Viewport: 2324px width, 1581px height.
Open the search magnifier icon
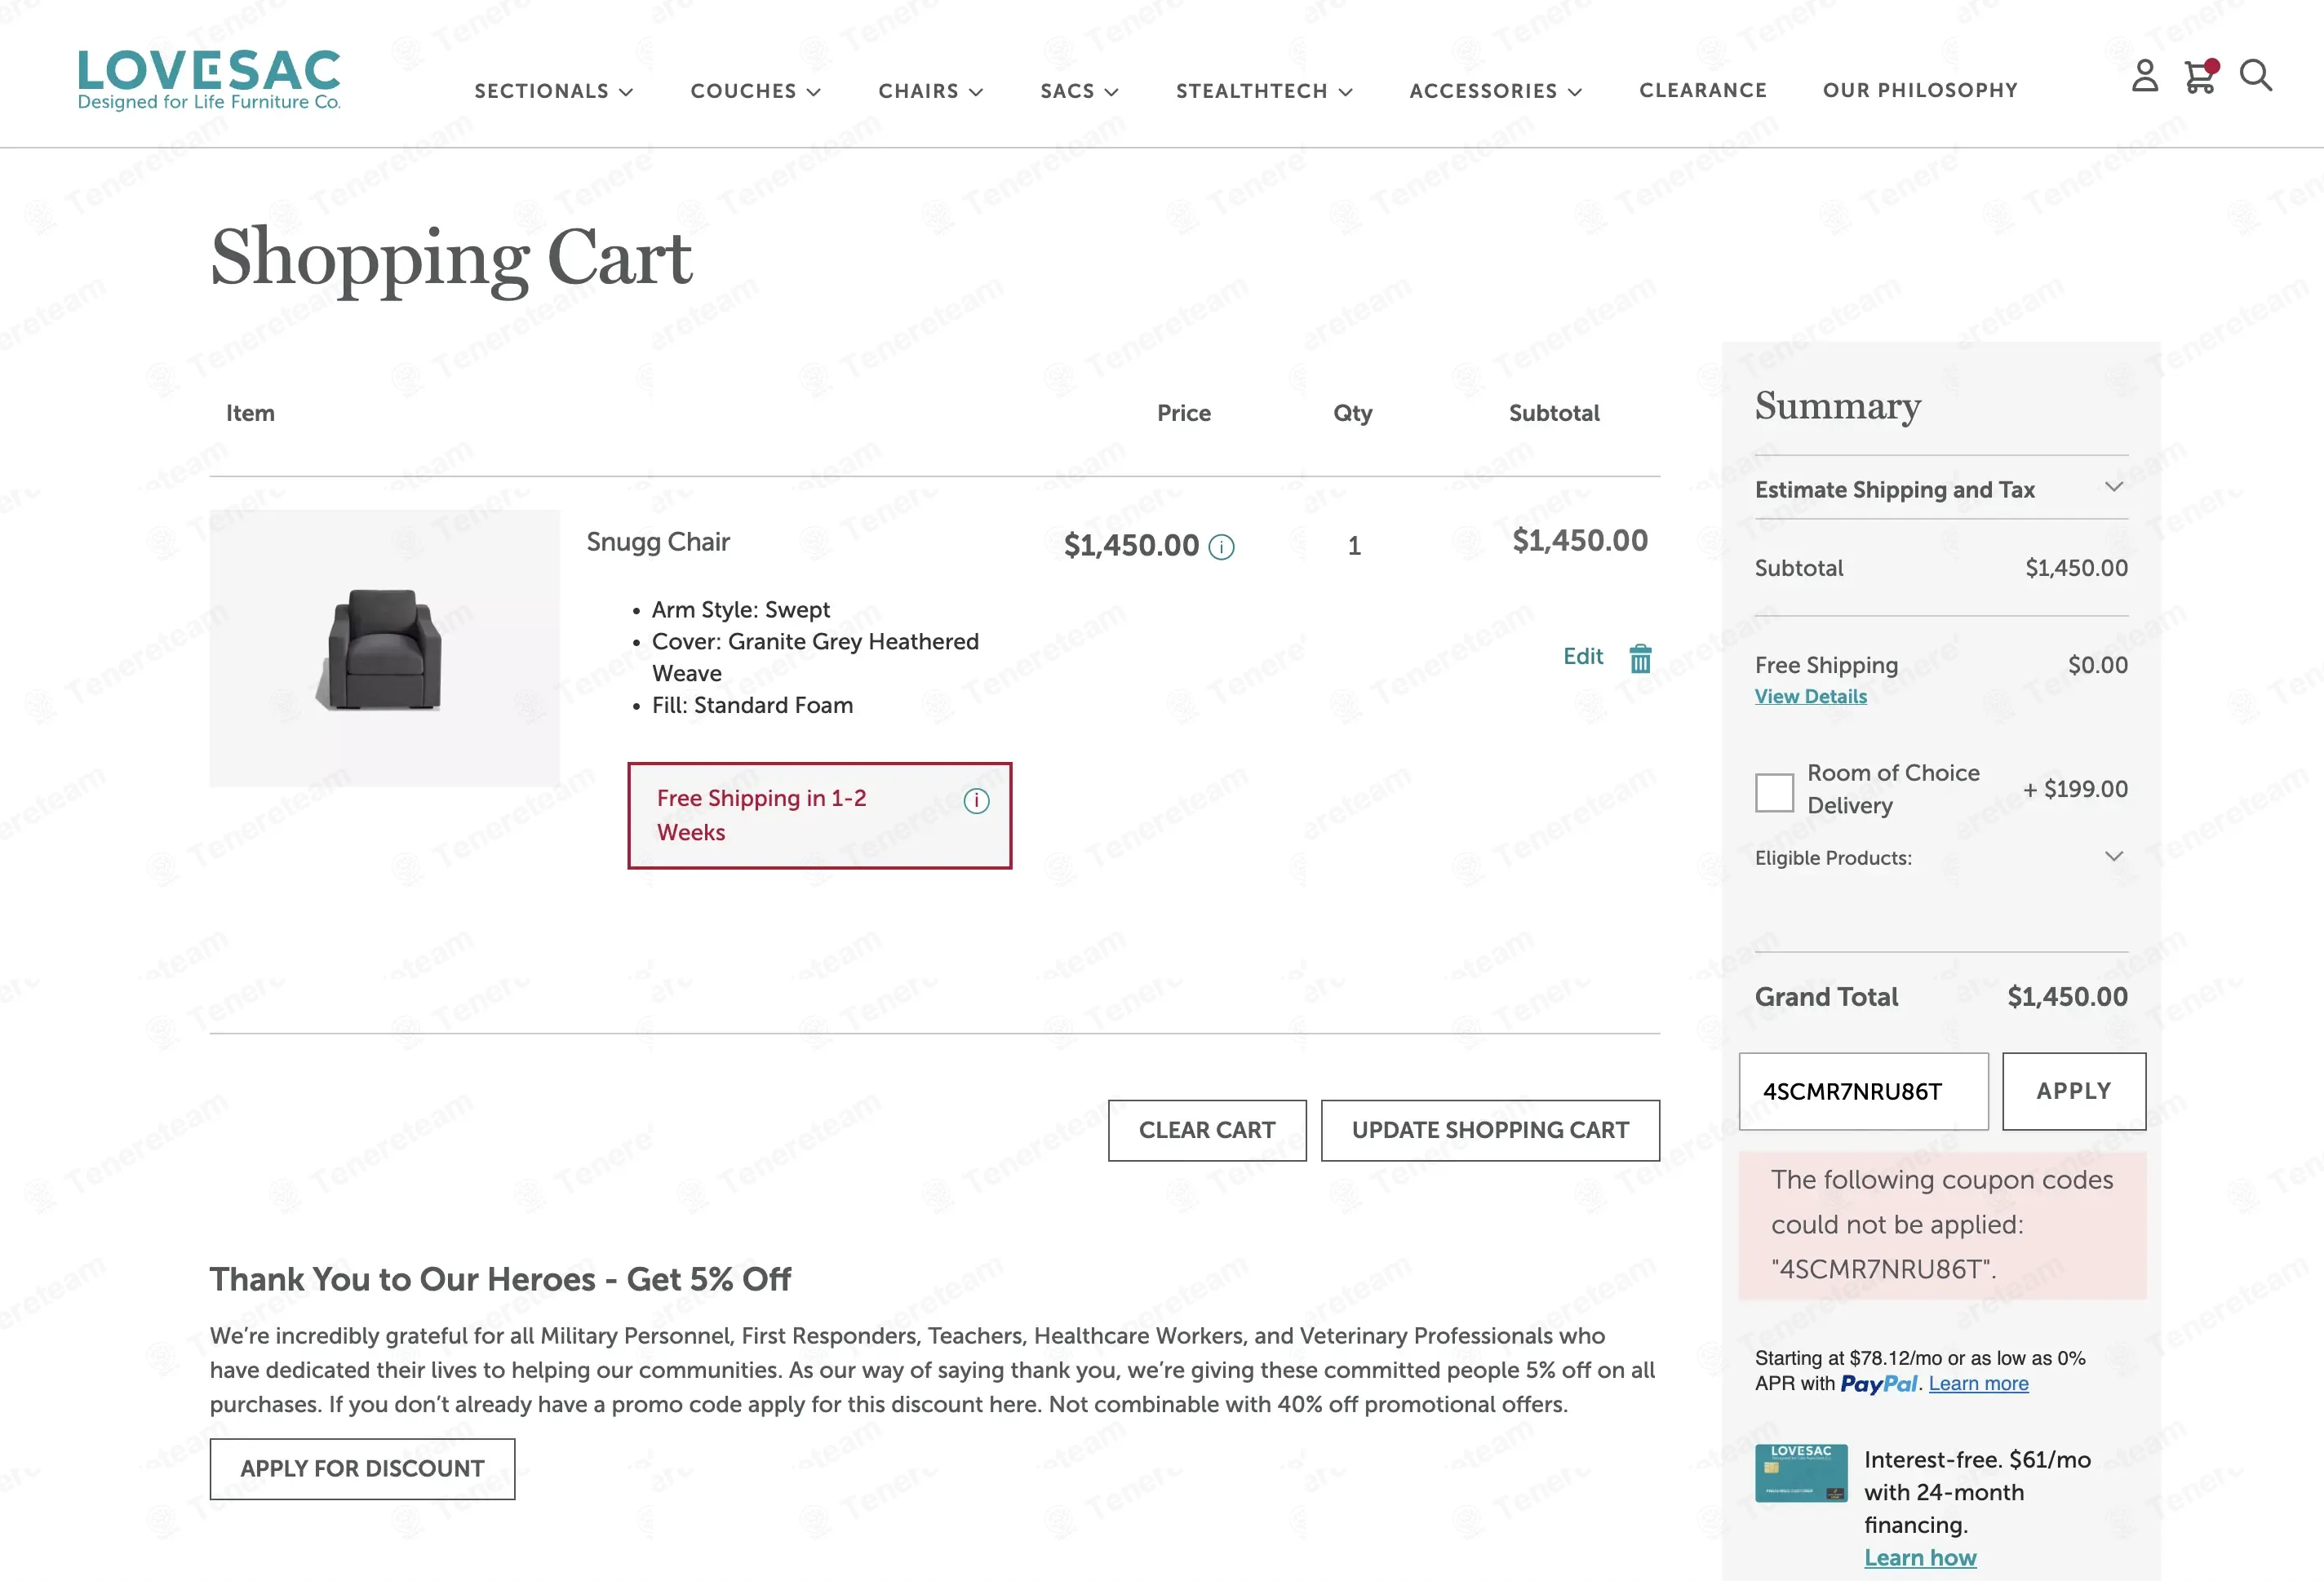point(2256,76)
